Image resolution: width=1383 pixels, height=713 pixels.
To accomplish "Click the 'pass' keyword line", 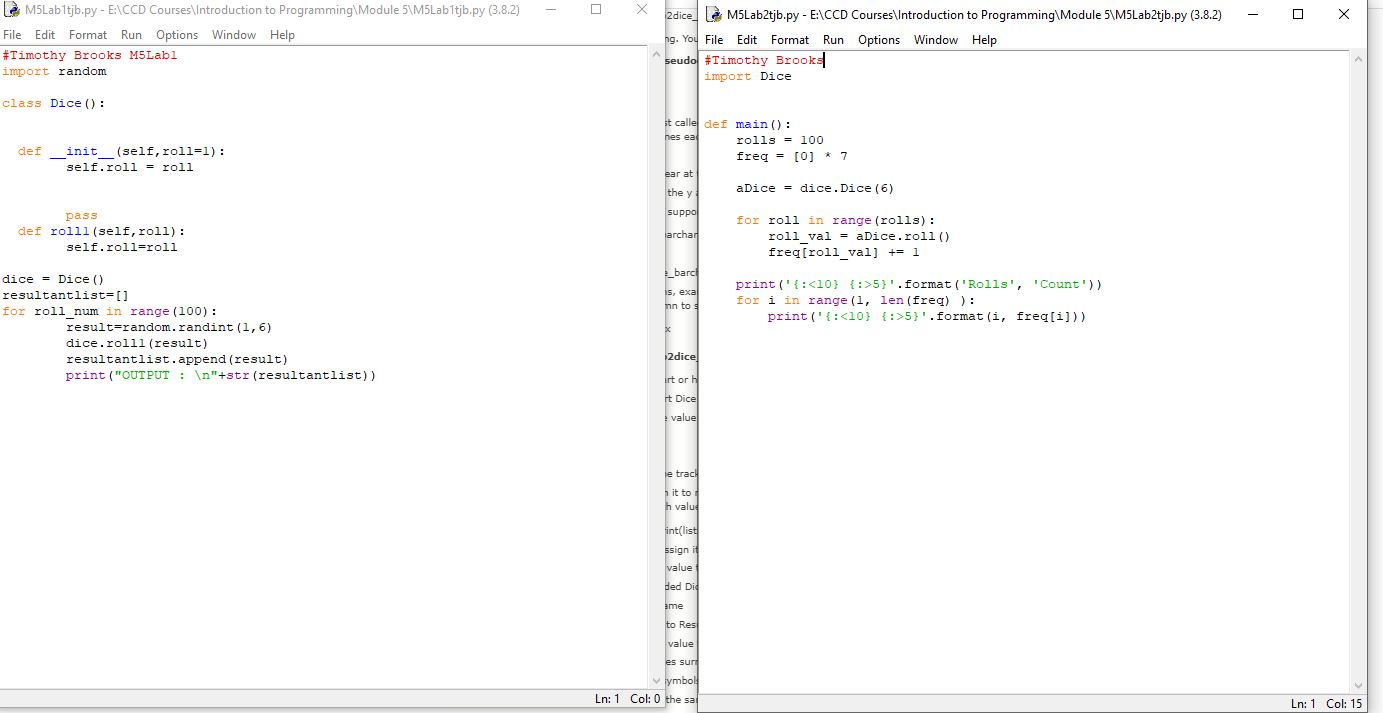I will coord(82,216).
